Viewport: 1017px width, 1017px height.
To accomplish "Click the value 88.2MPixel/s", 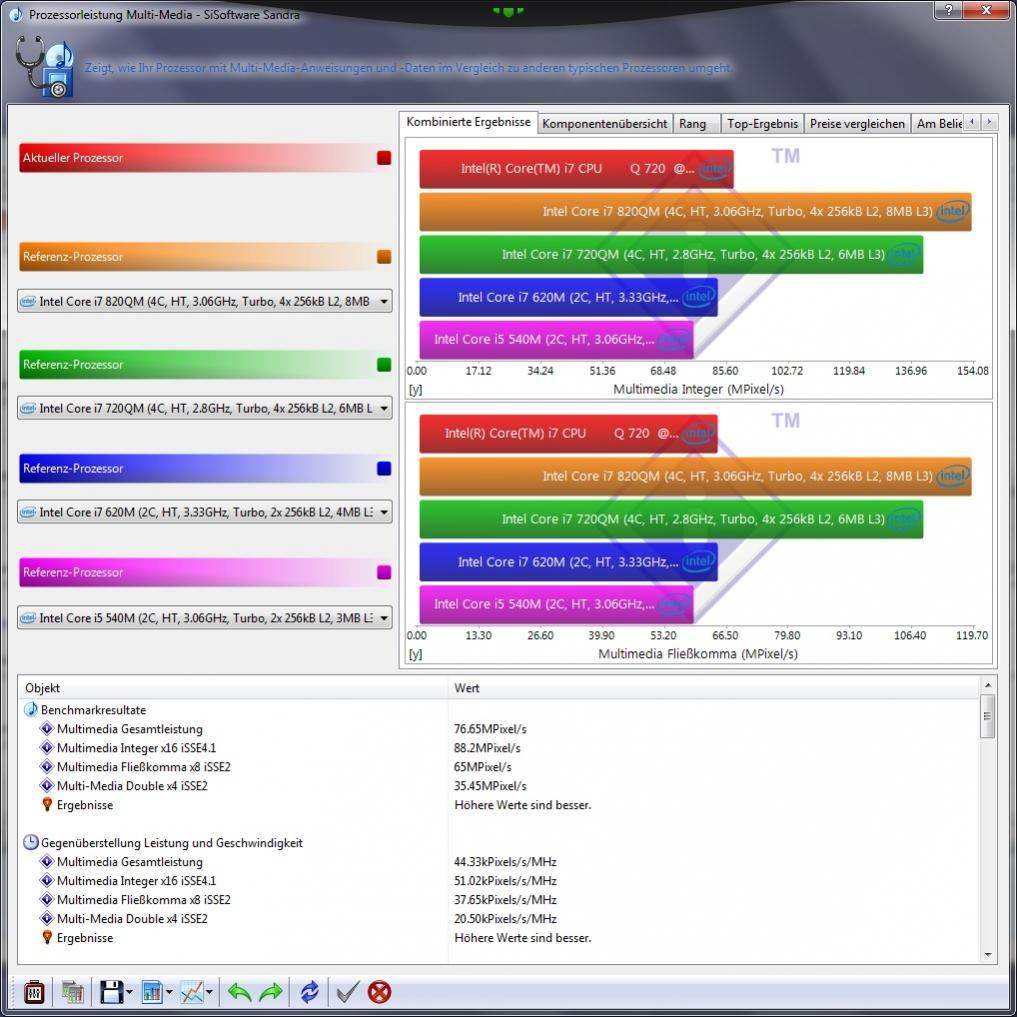I will click(x=487, y=748).
